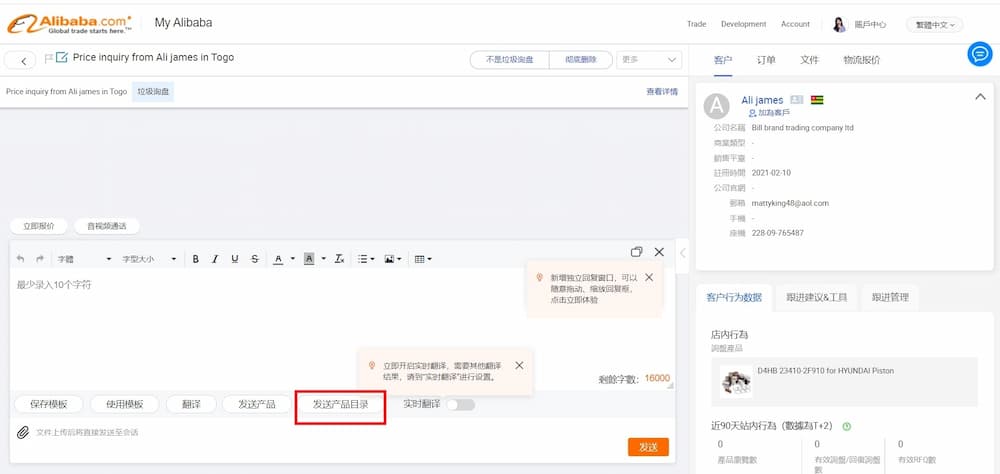Switch to the 物流报价 tab
The width and height of the screenshot is (1000, 474).
[x=862, y=60]
